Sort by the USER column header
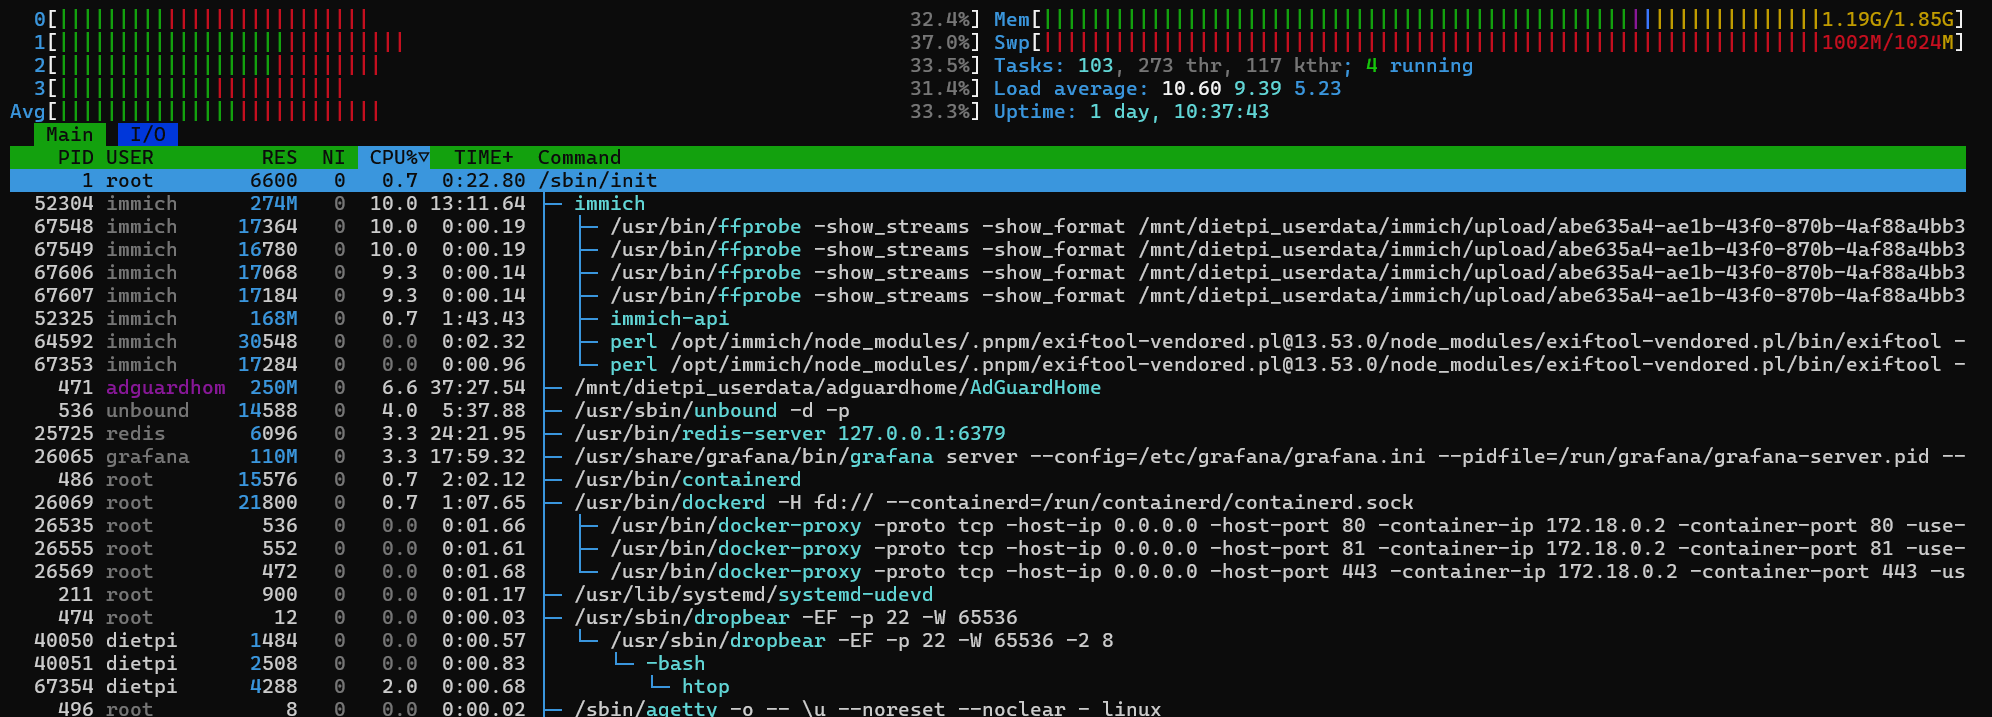1992x717 pixels. (x=130, y=157)
